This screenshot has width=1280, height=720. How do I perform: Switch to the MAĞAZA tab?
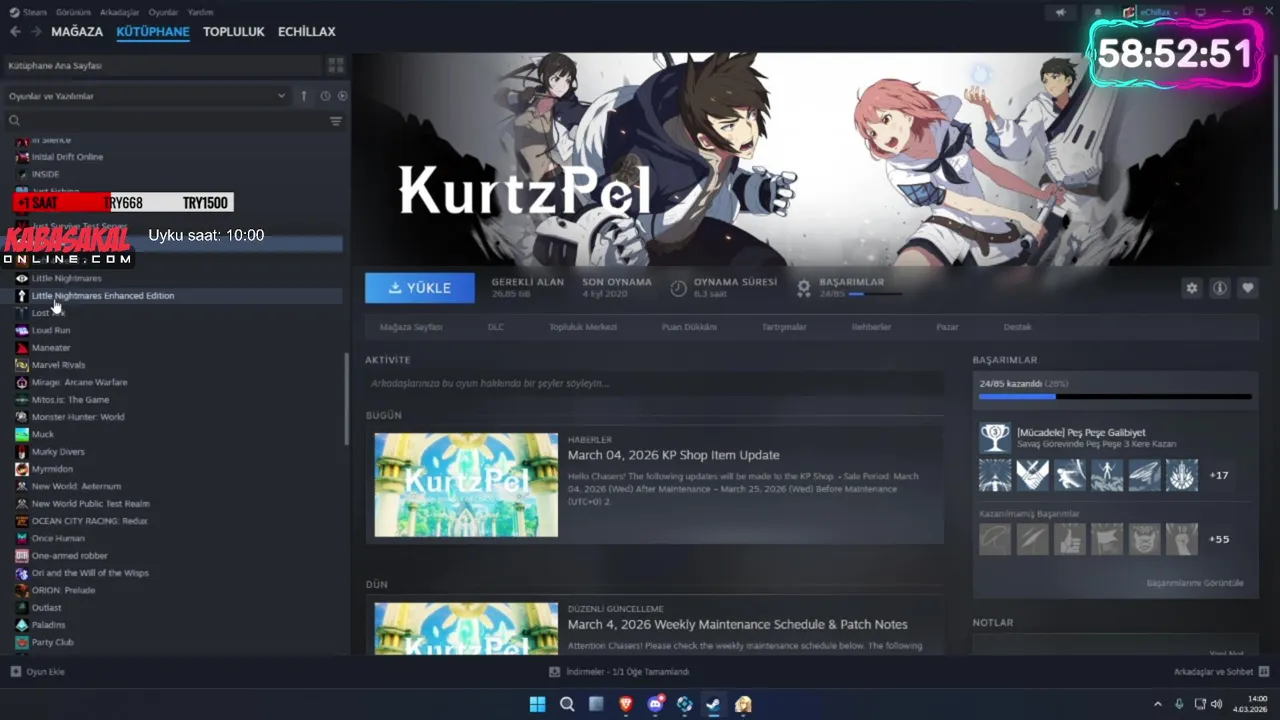(77, 32)
